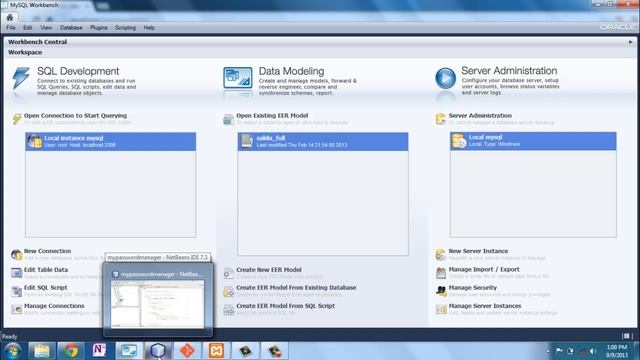
Task: Open Manage Server Instances
Action: coord(485,306)
